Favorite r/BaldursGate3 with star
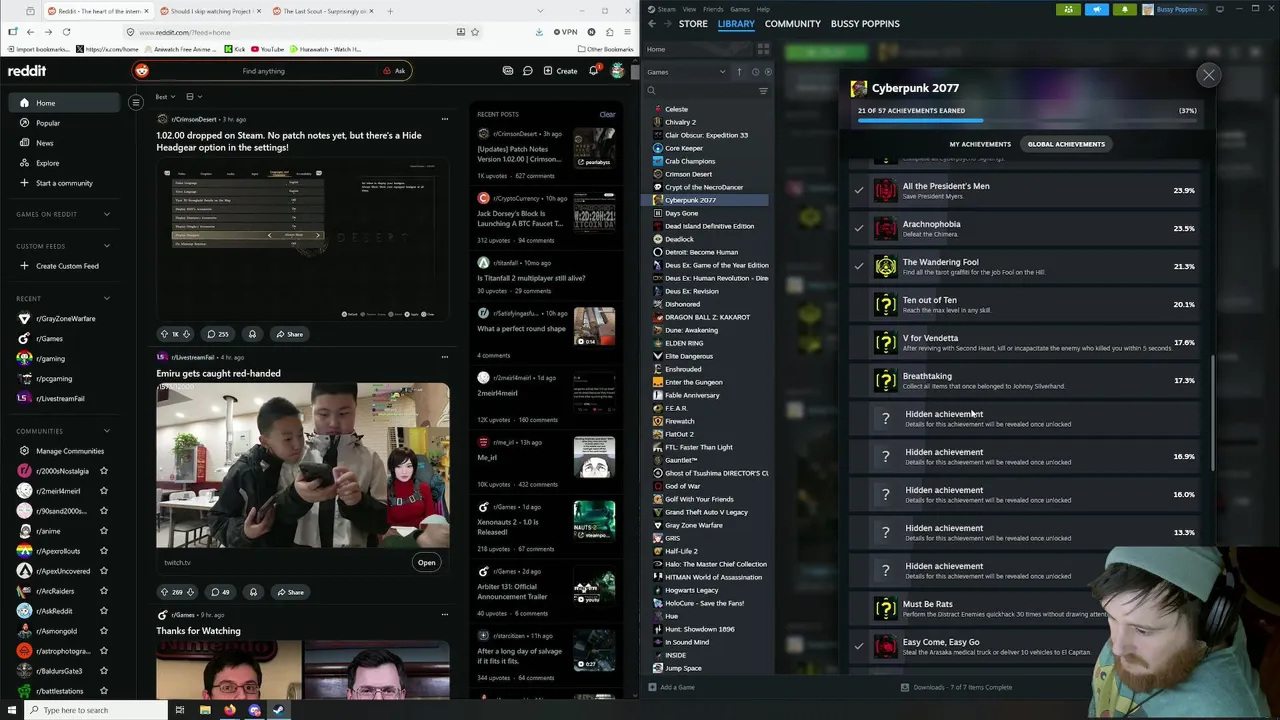The image size is (1280, 720). [x=104, y=671]
